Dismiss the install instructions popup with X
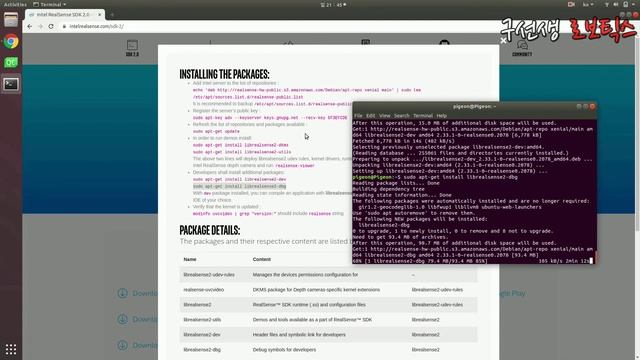 pyautogui.click(x=503, y=40)
